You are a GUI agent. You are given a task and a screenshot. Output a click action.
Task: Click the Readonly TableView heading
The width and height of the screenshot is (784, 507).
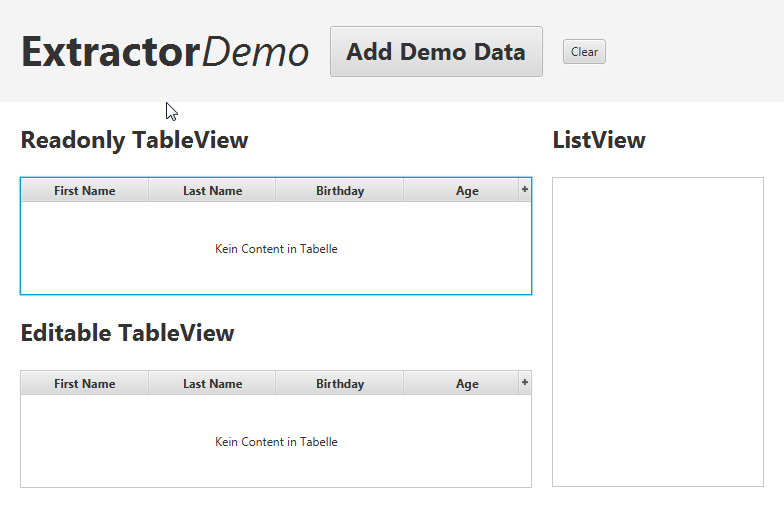pos(134,140)
